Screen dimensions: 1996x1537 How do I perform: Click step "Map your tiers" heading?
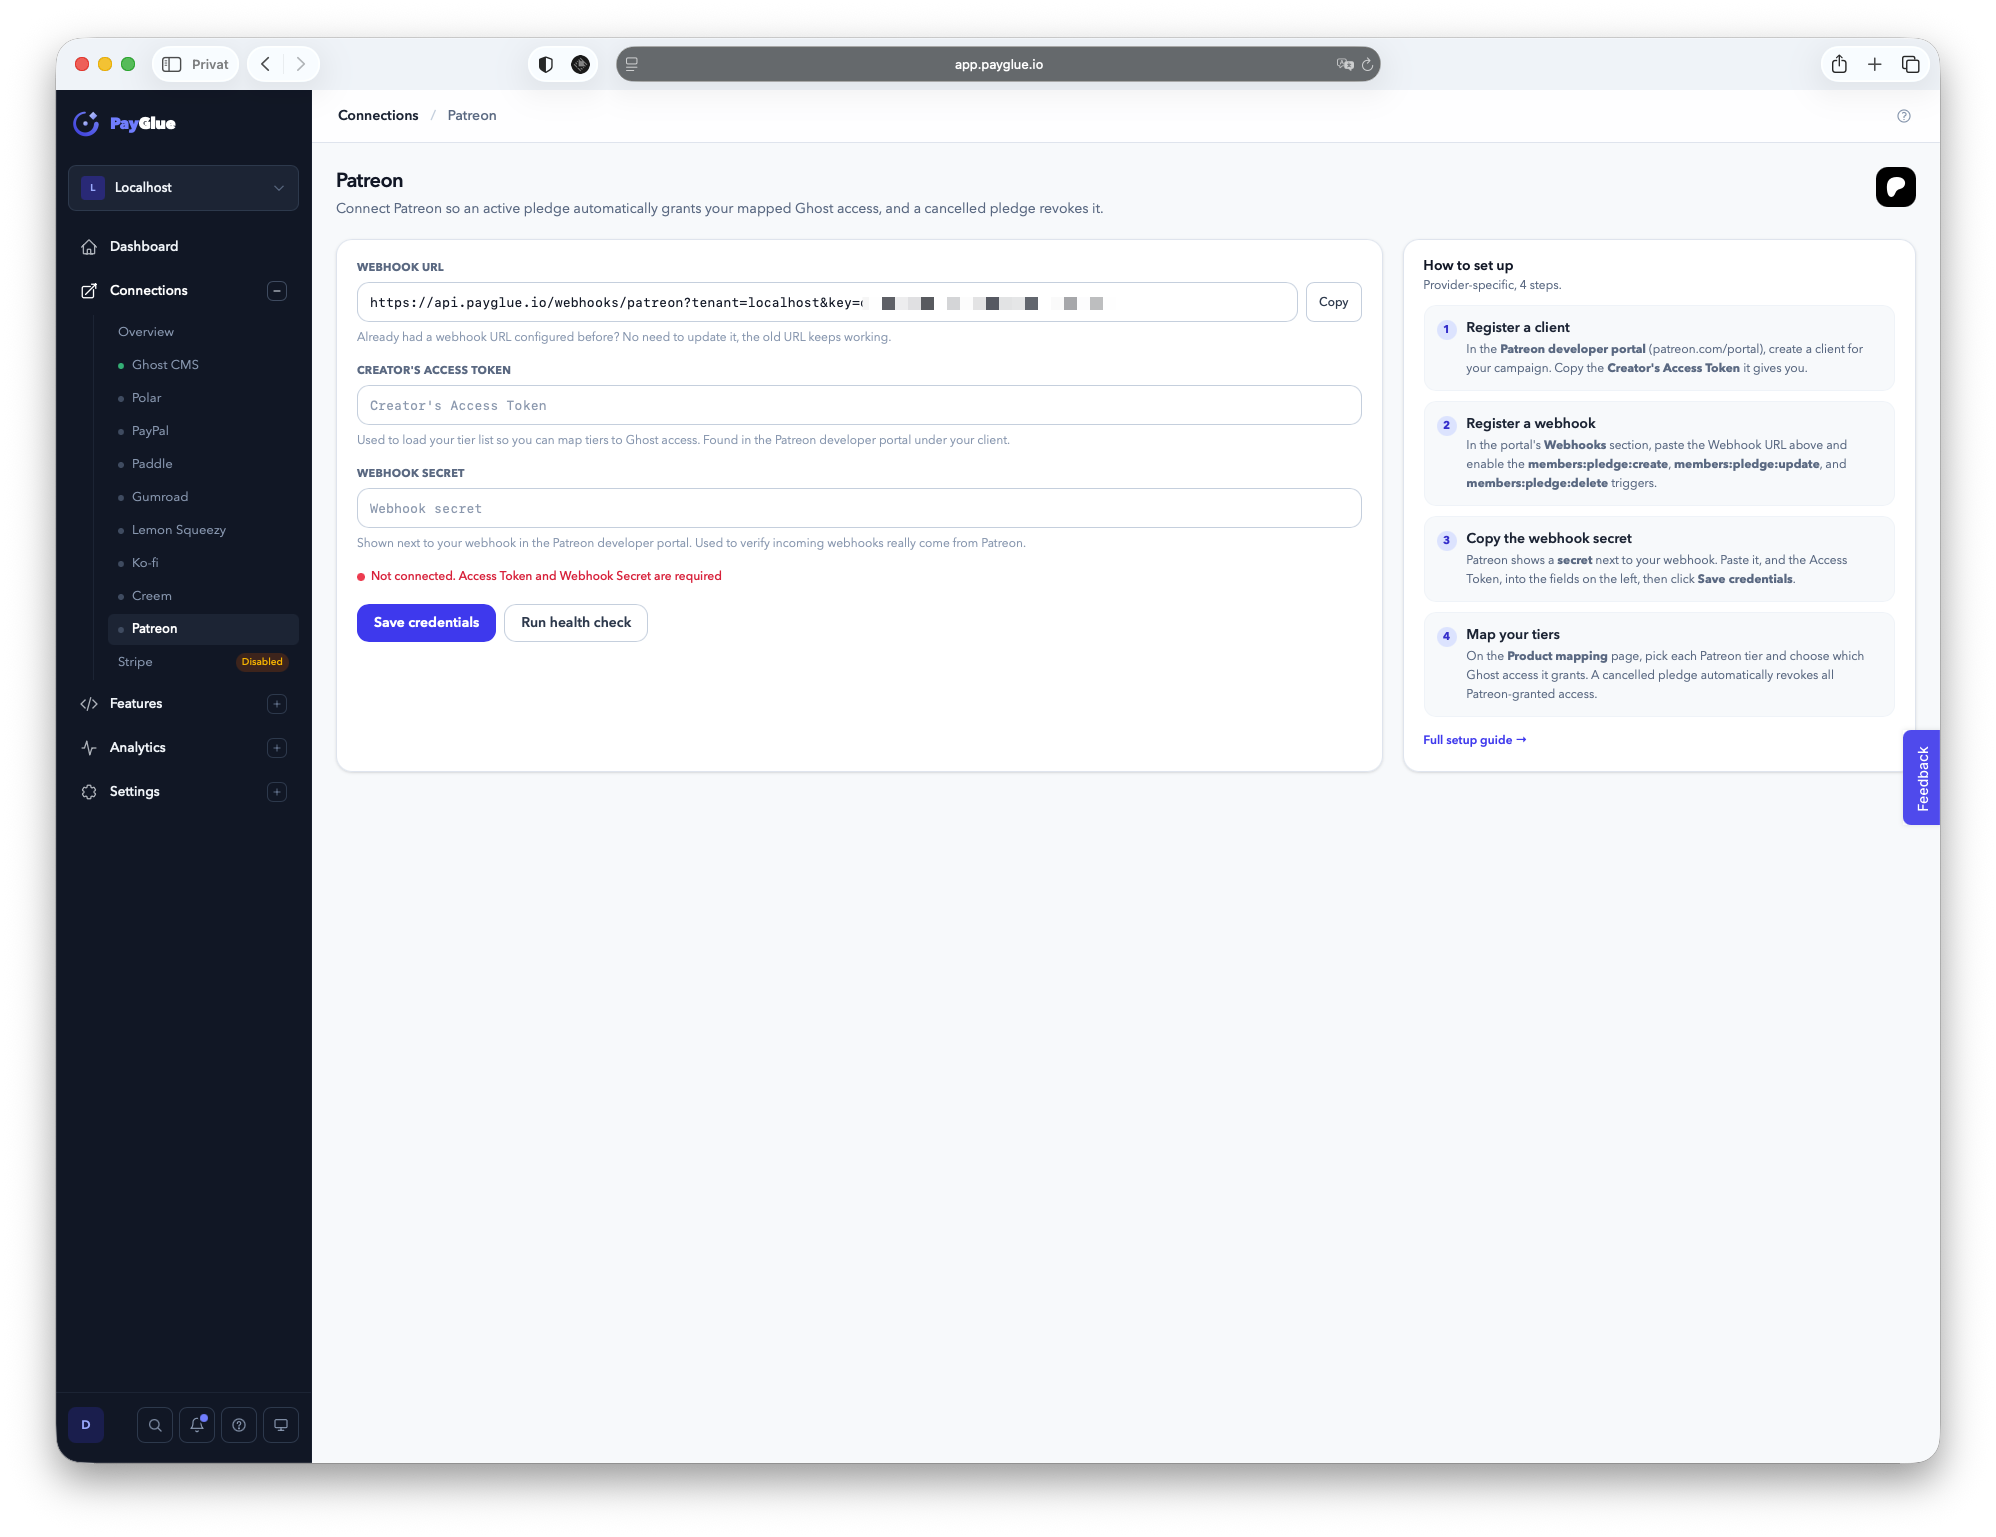coord(1512,635)
